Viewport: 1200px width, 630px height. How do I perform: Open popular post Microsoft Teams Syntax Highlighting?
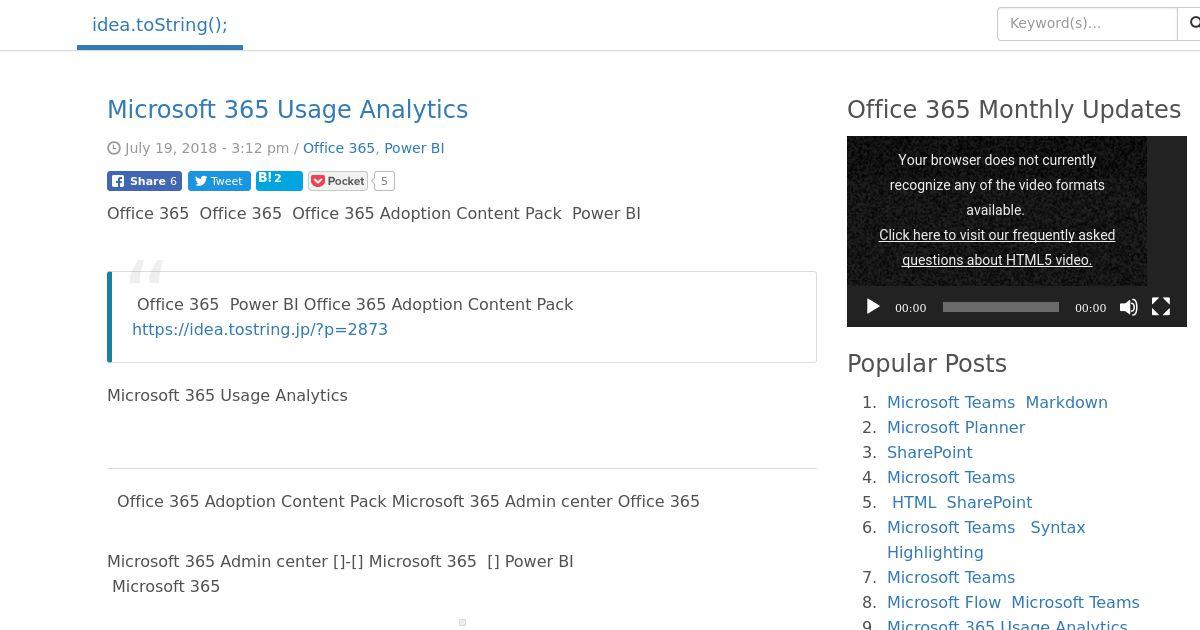(x=986, y=539)
